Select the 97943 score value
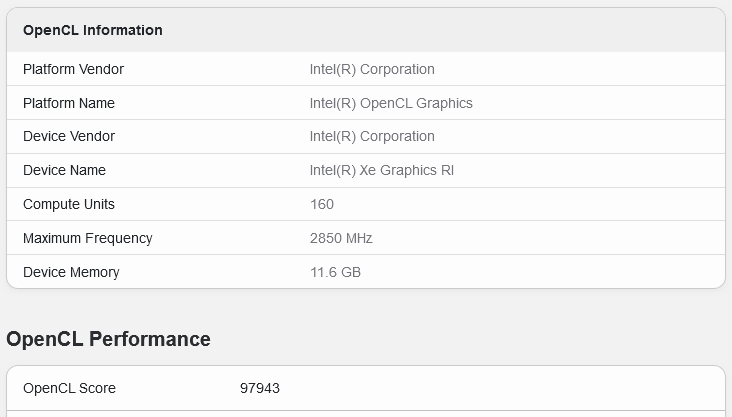 [261, 388]
